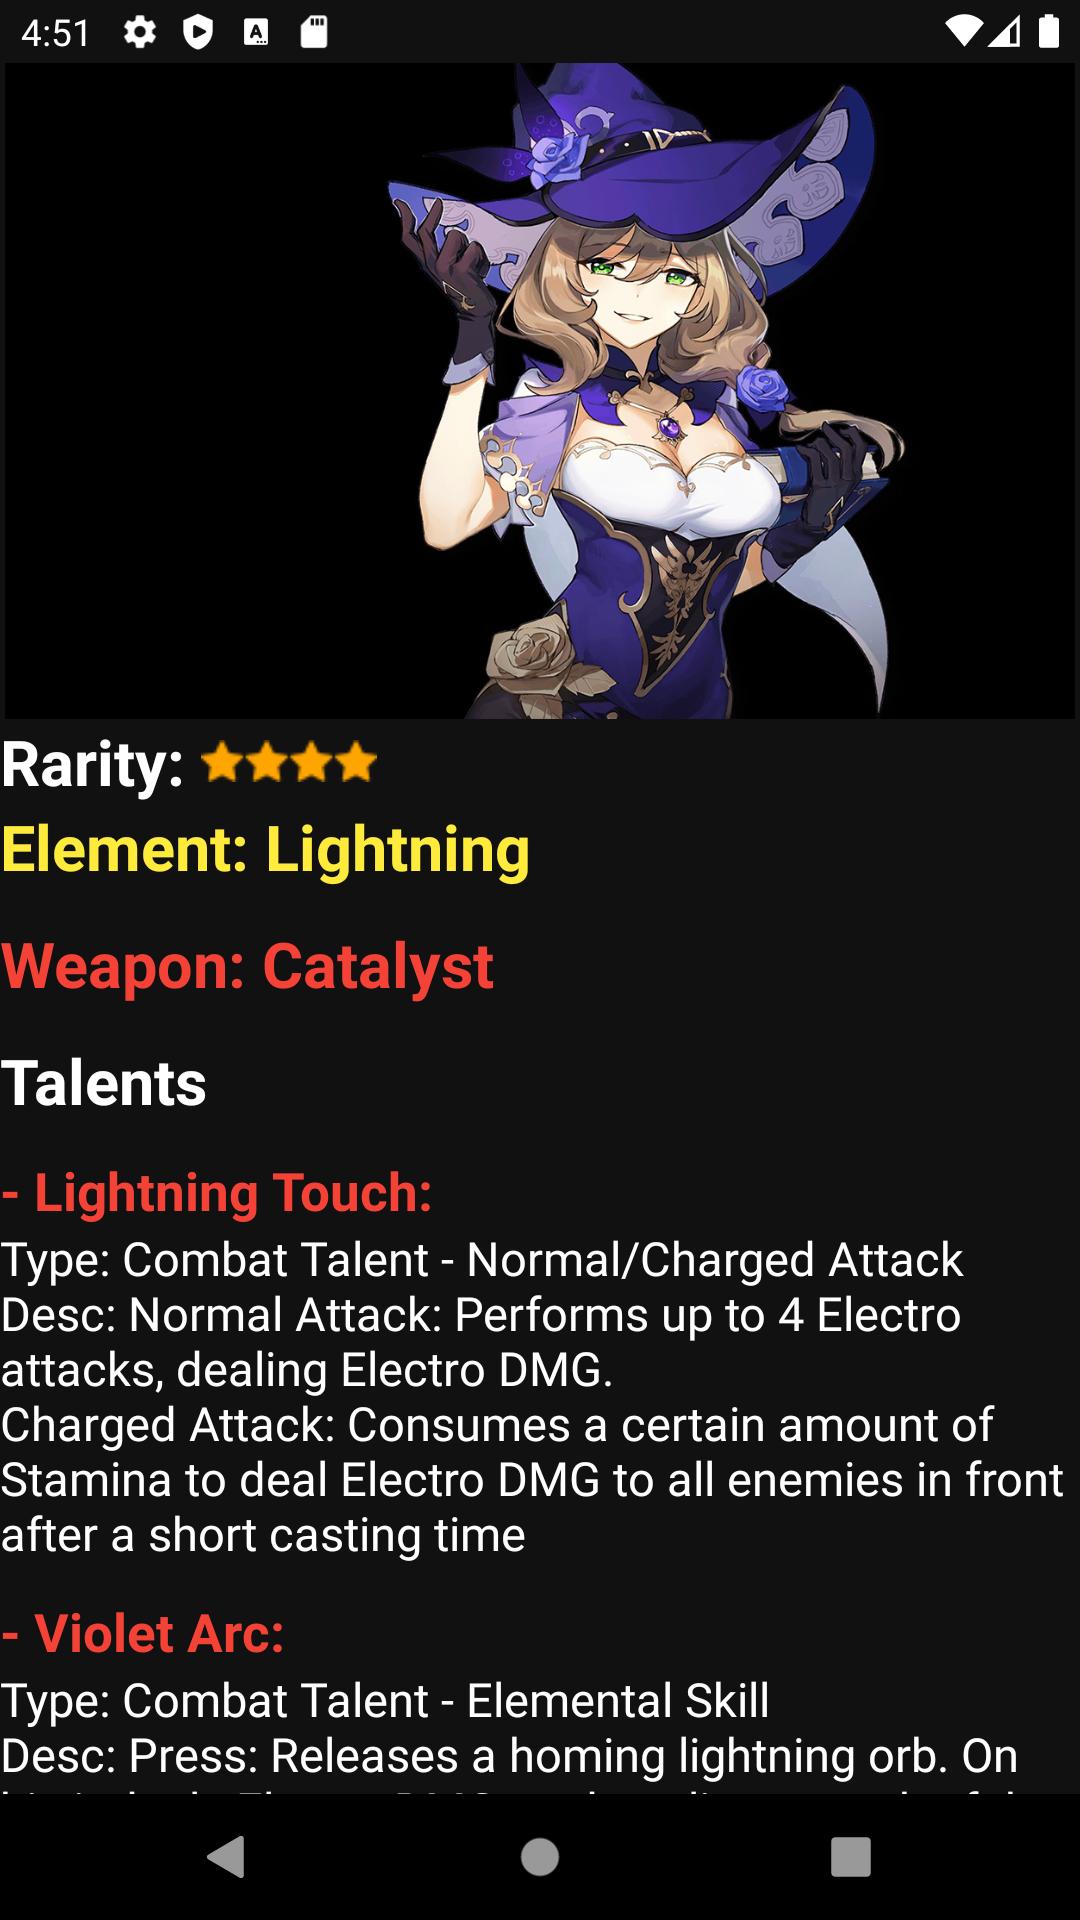
Task: Tap the Play Protect shield status icon
Action: [198, 33]
